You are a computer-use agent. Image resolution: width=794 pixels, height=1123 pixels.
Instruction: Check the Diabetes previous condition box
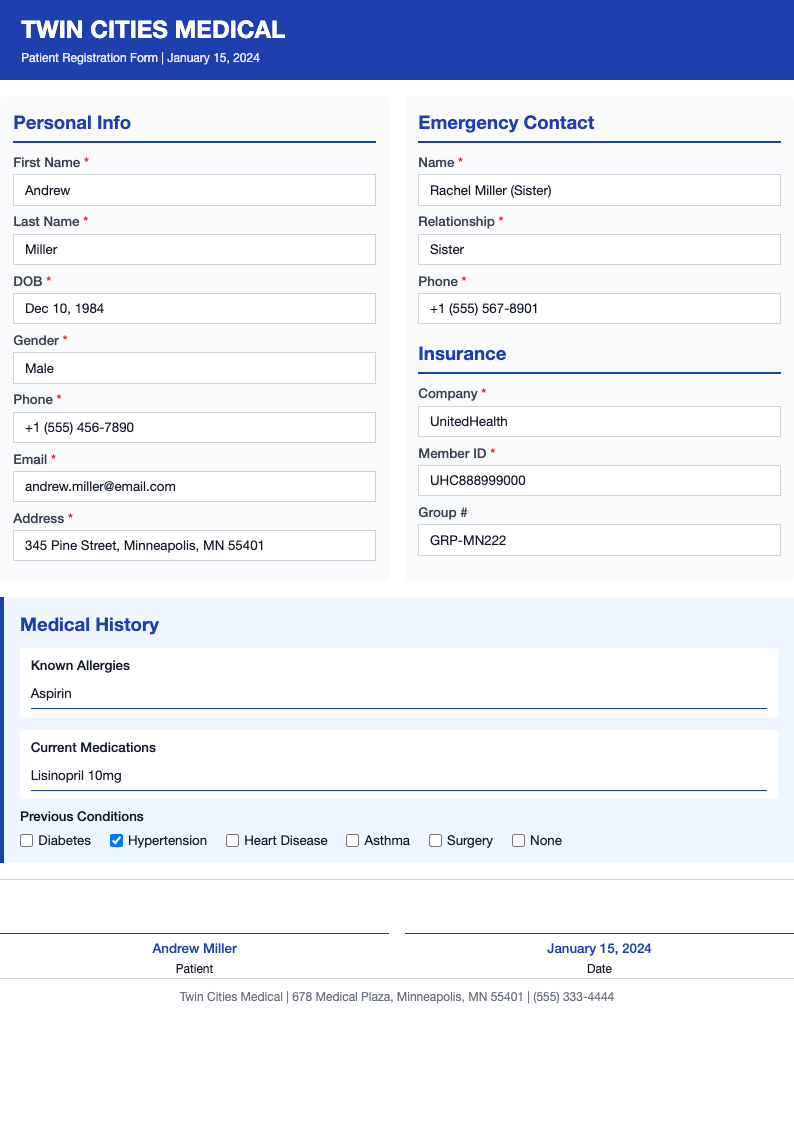(26, 840)
